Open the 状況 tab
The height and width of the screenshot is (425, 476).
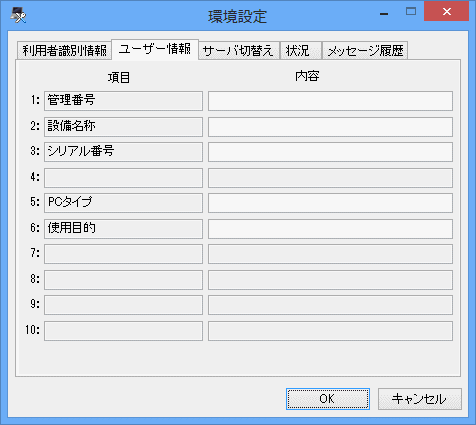(x=300, y=51)
